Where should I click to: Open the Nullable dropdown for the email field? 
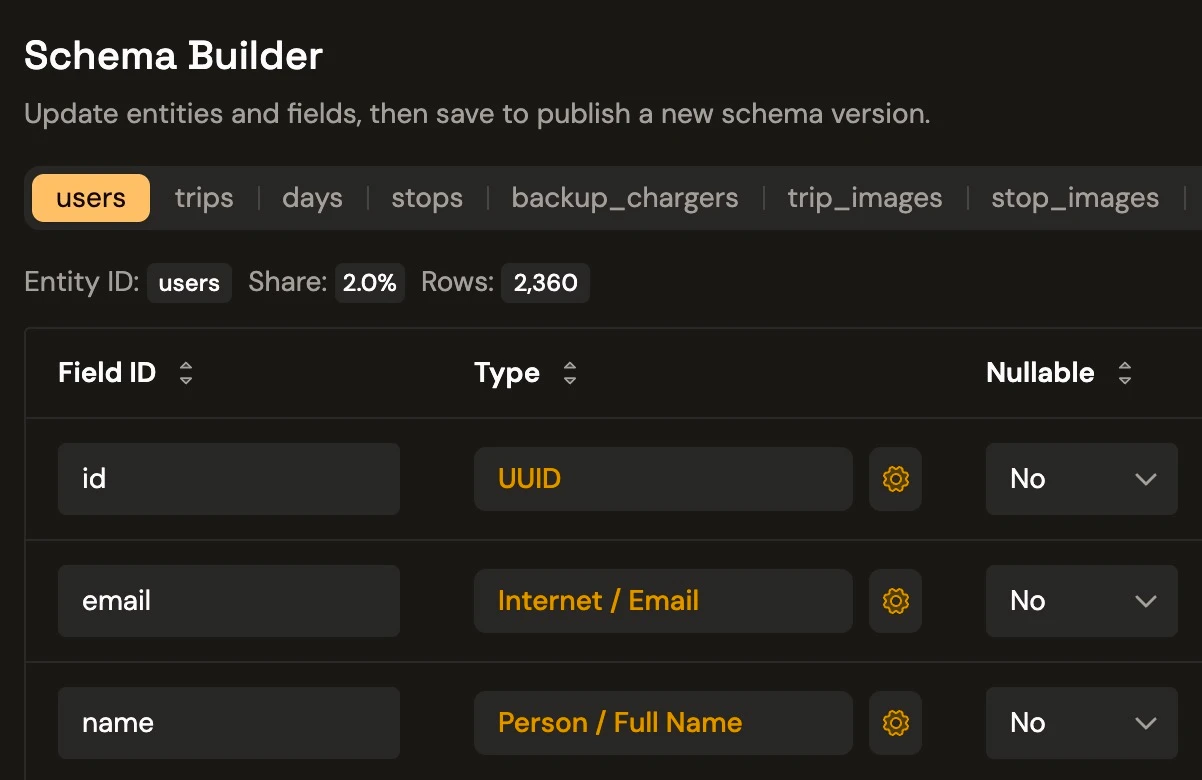point(1081,600)
